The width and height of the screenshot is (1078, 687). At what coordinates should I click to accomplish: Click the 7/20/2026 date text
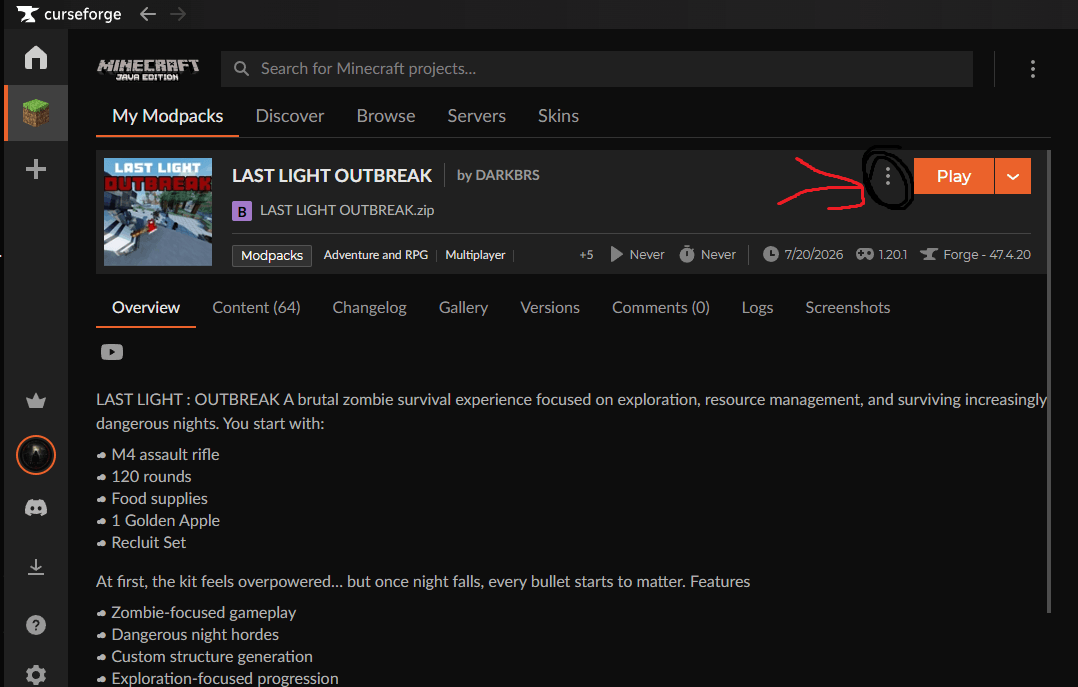tap(813, 255)
